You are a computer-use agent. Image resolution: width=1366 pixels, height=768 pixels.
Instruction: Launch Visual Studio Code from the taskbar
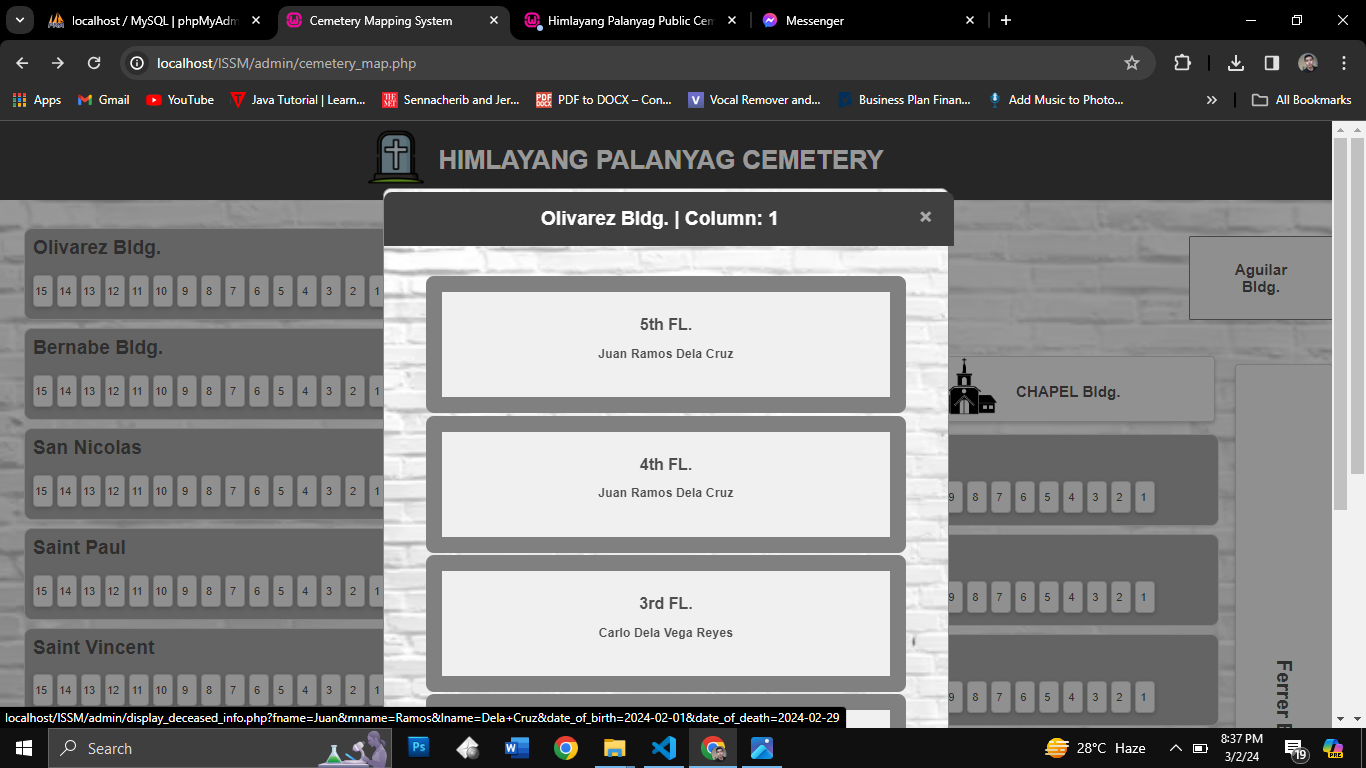pos(663,747)
